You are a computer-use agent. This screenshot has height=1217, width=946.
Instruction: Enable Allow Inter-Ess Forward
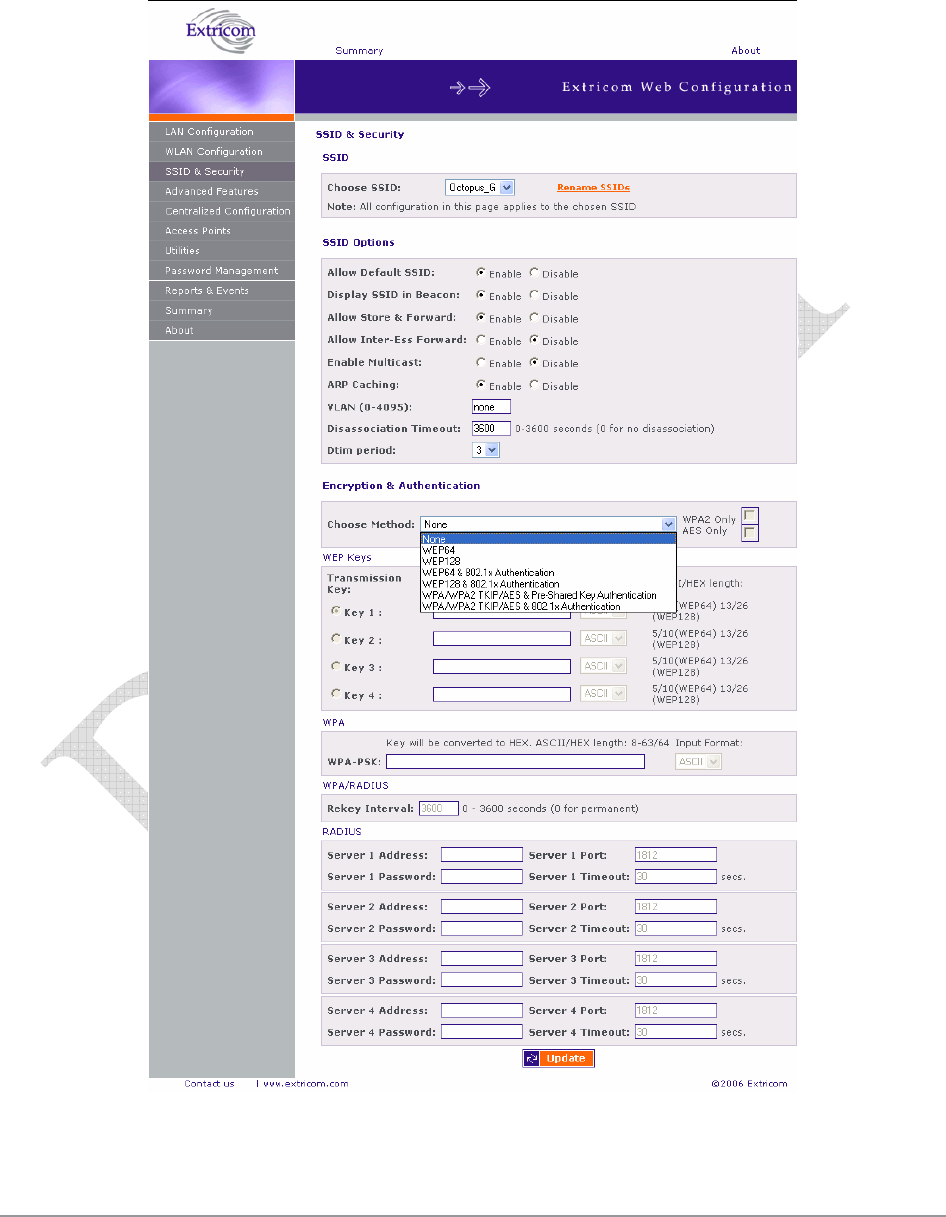point(481,341)
